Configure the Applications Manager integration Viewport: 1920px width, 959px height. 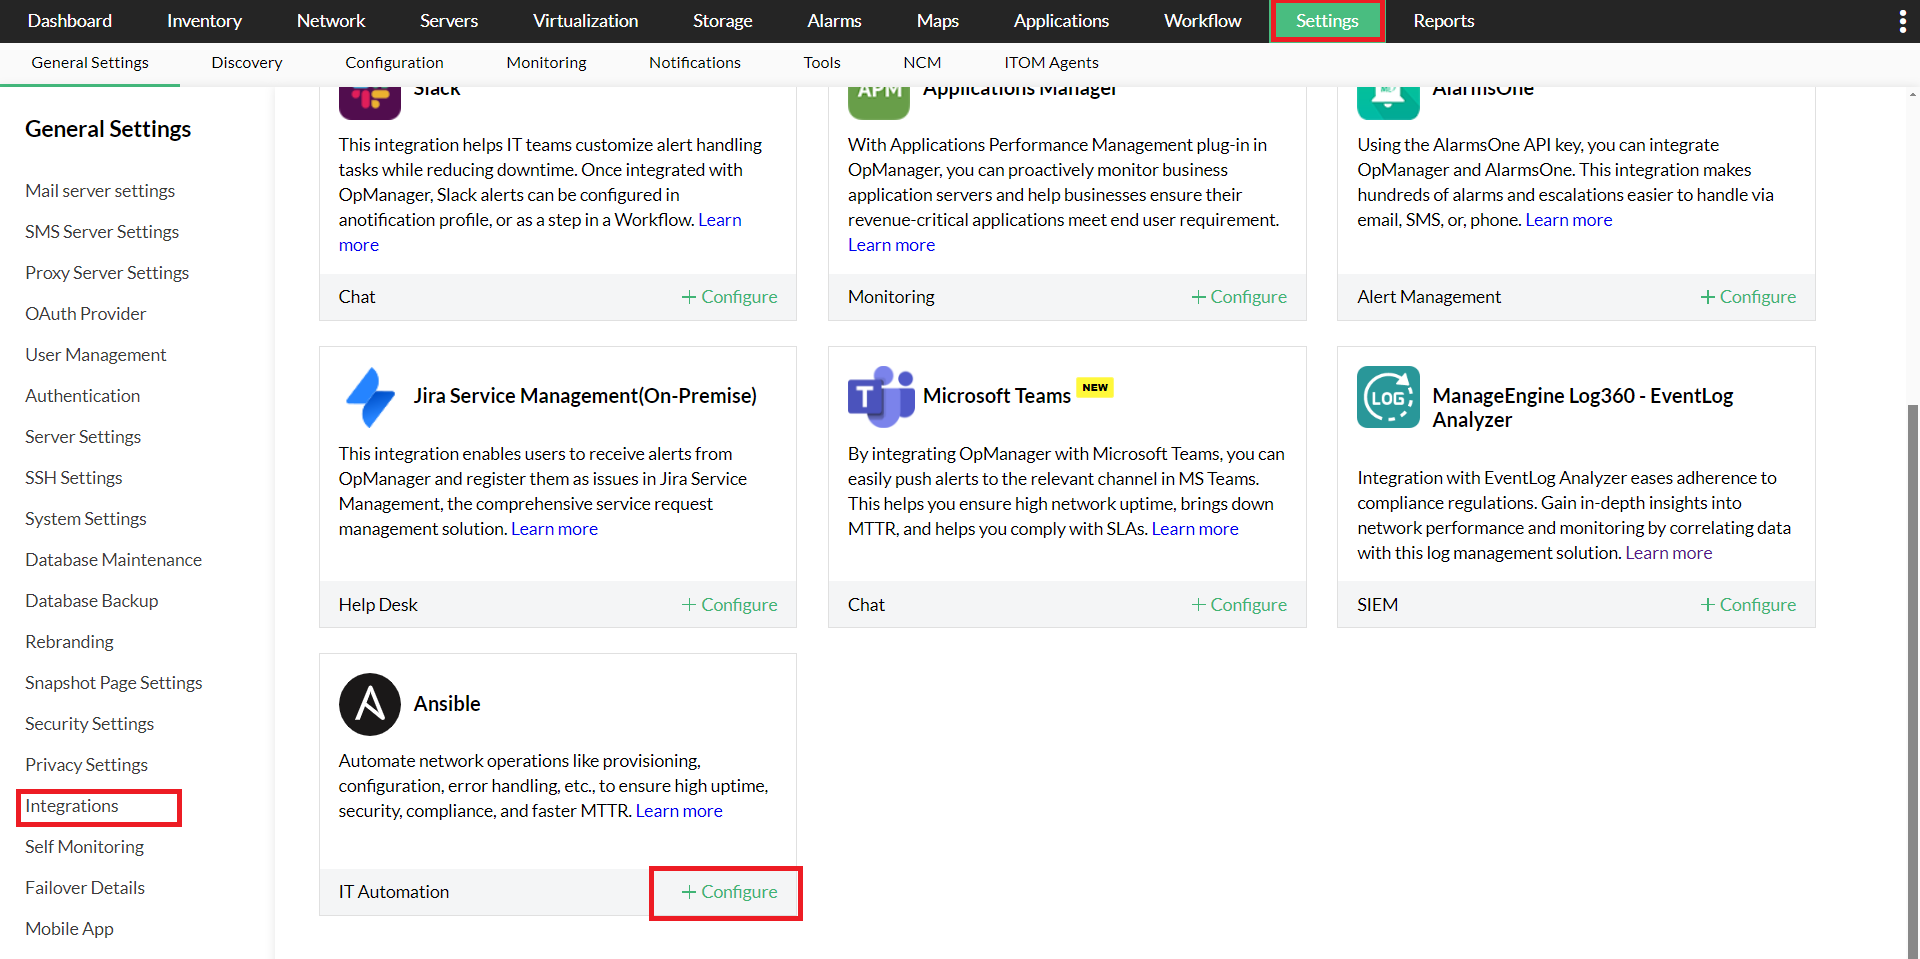[1239, 297]
